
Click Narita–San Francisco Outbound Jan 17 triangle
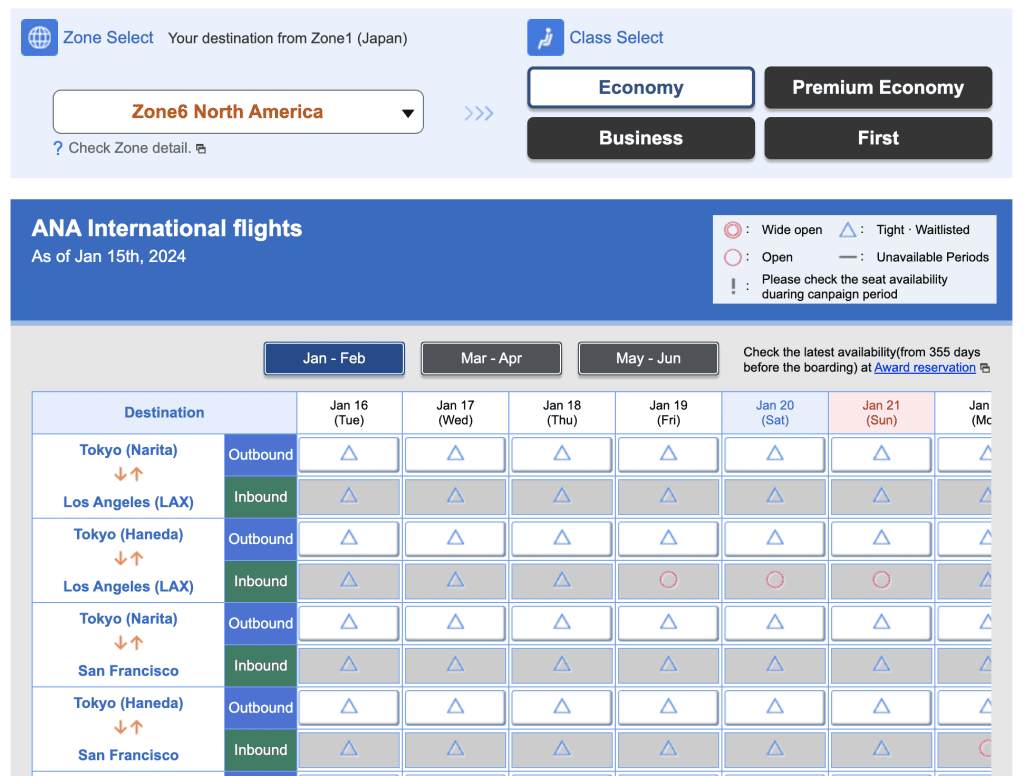click(x=455, y=622)
